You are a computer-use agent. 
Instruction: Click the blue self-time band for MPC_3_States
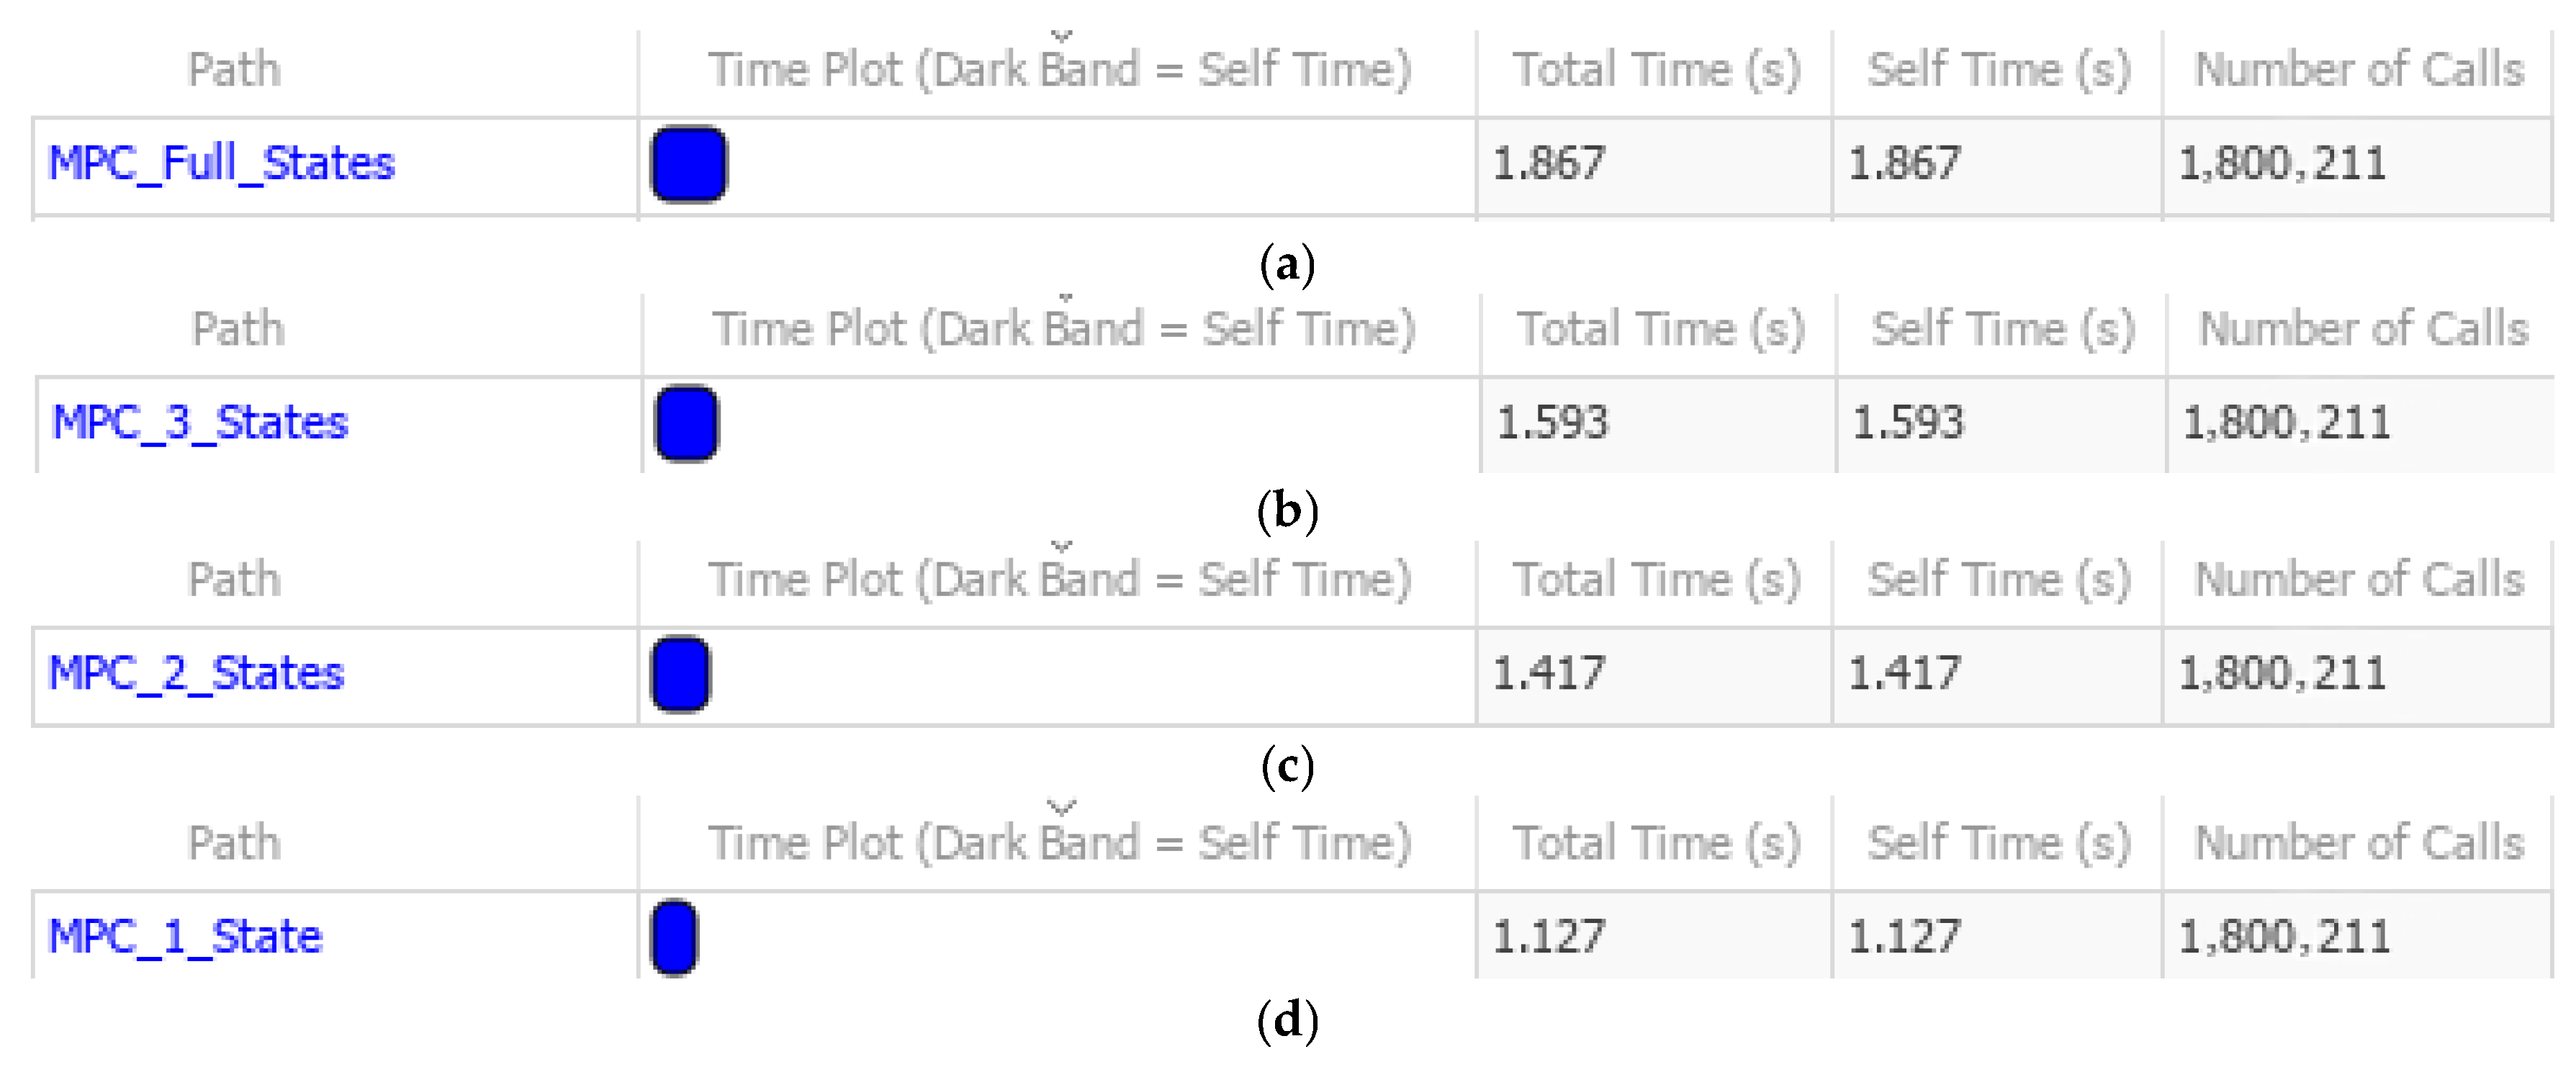point(686,423)
